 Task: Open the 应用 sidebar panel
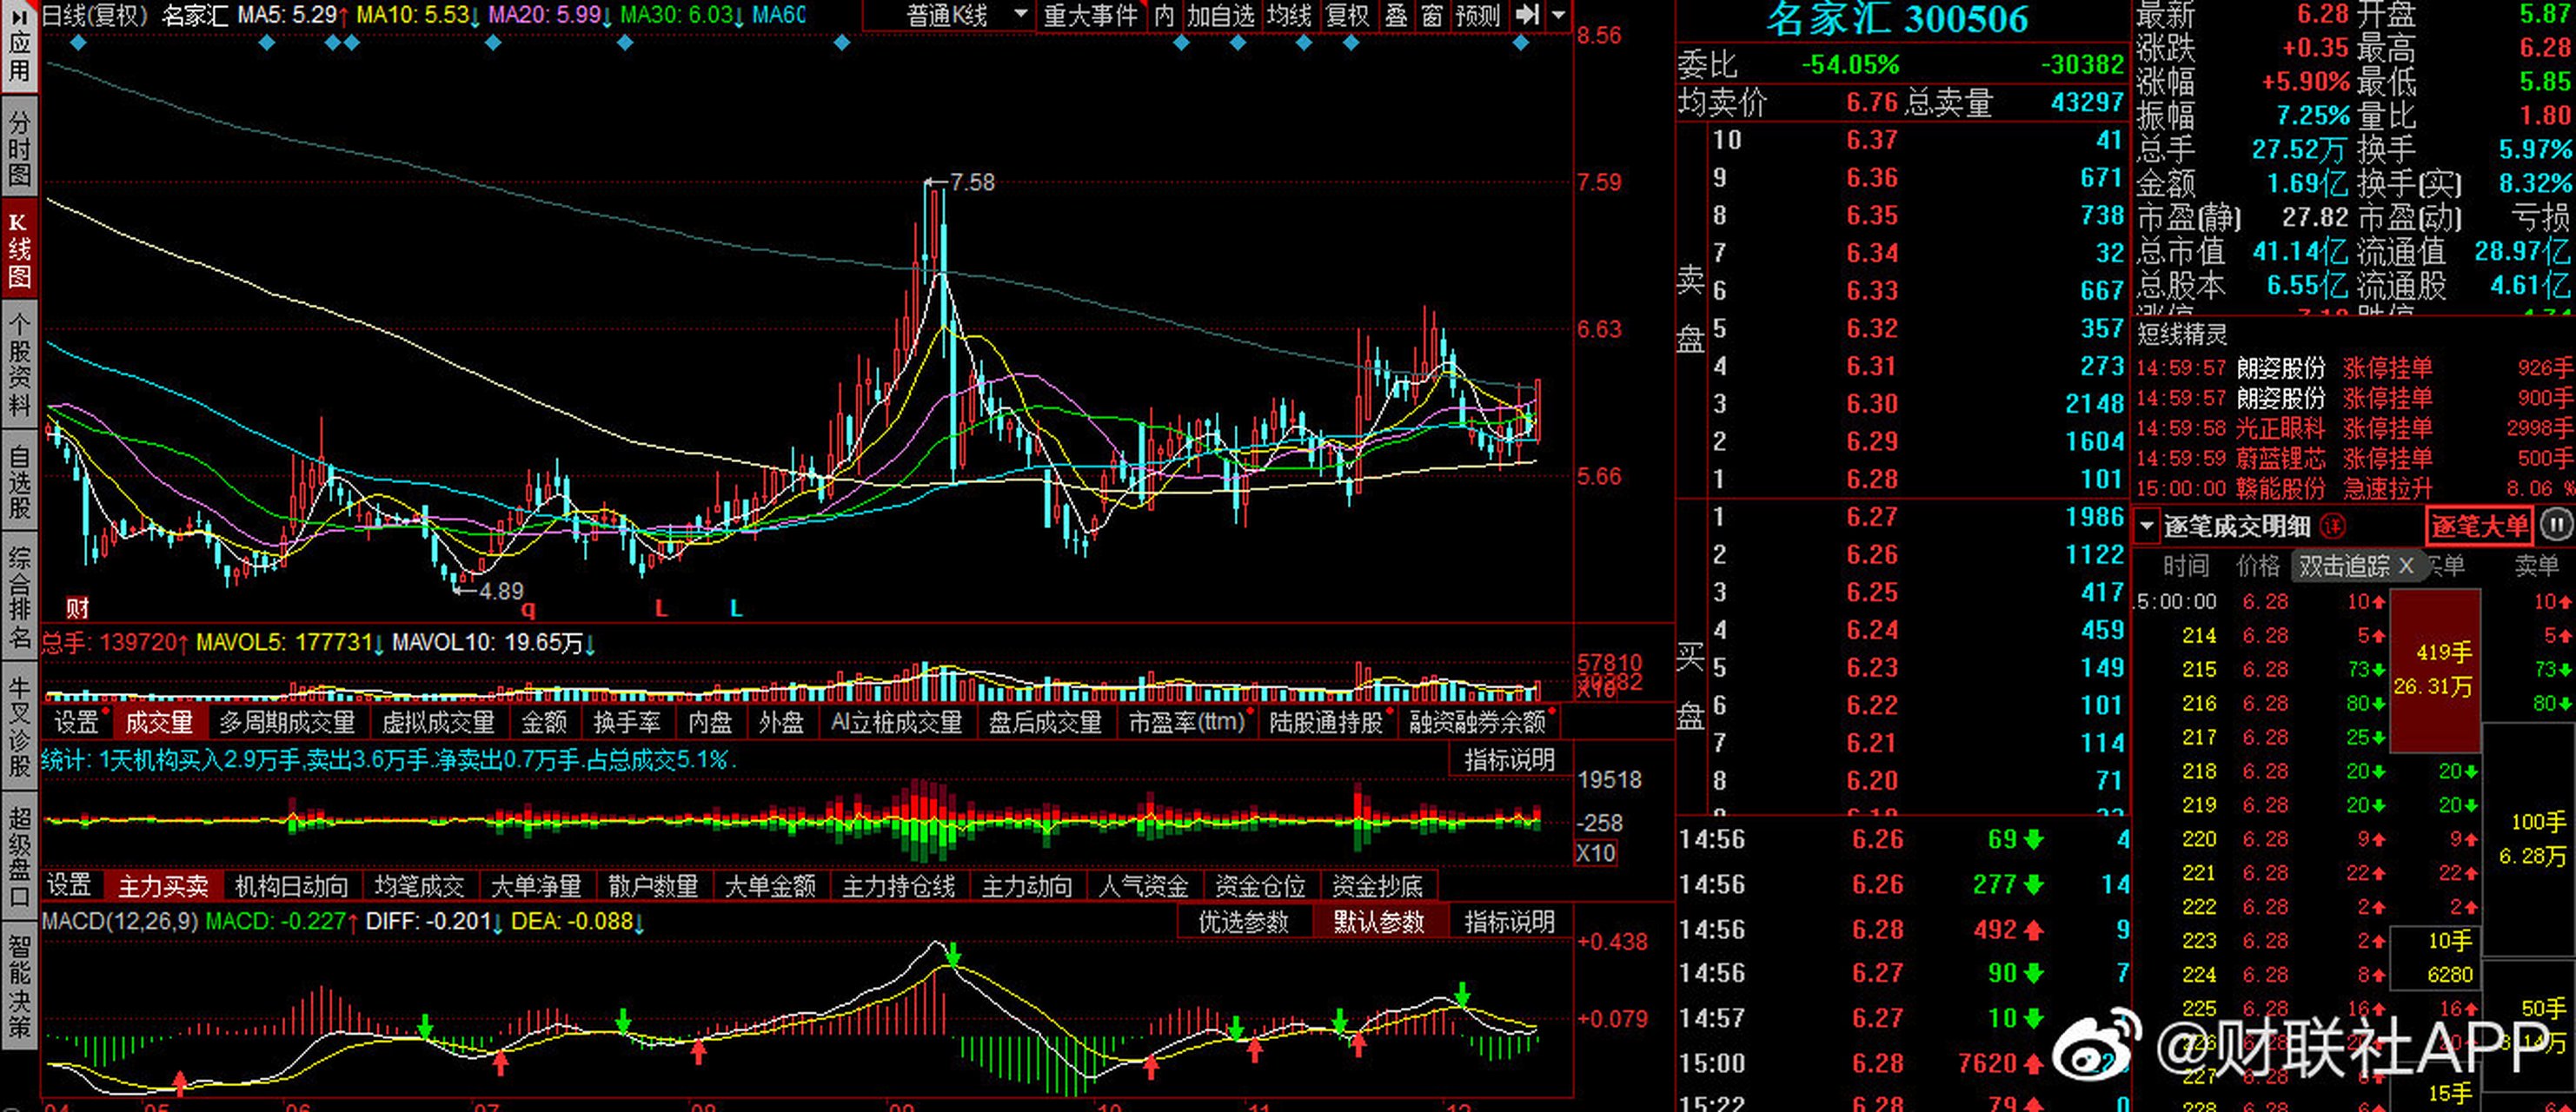pyautogui.click(x=19, y=46)
